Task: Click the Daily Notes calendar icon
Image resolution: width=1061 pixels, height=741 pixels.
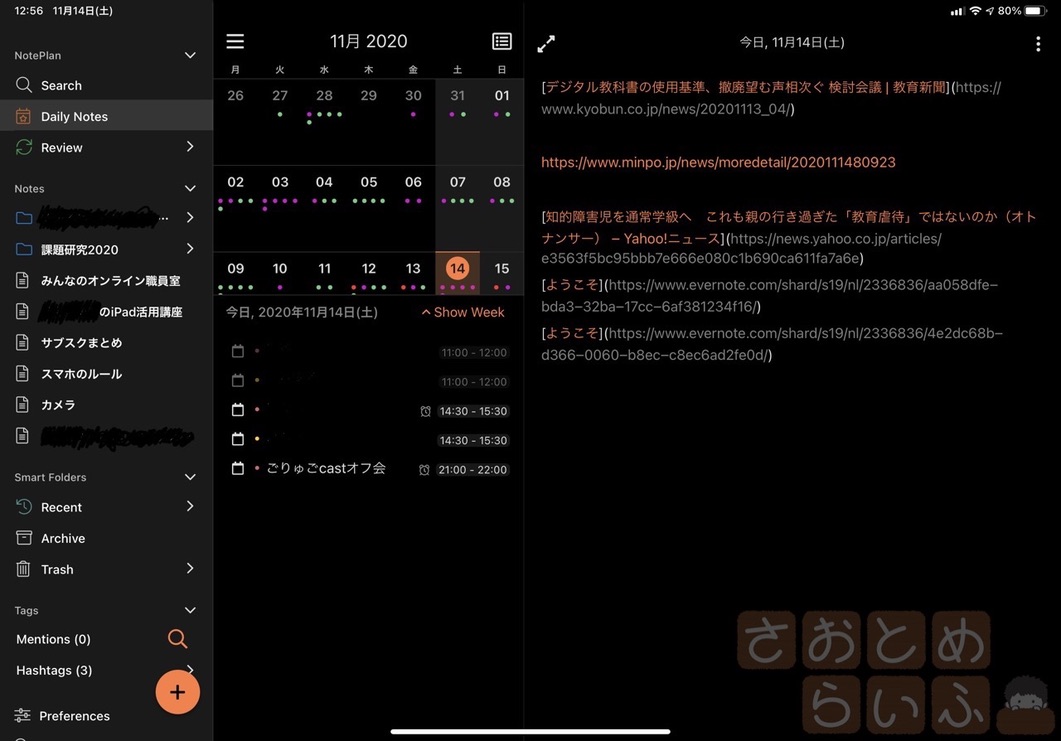Action: pos(23,116)
